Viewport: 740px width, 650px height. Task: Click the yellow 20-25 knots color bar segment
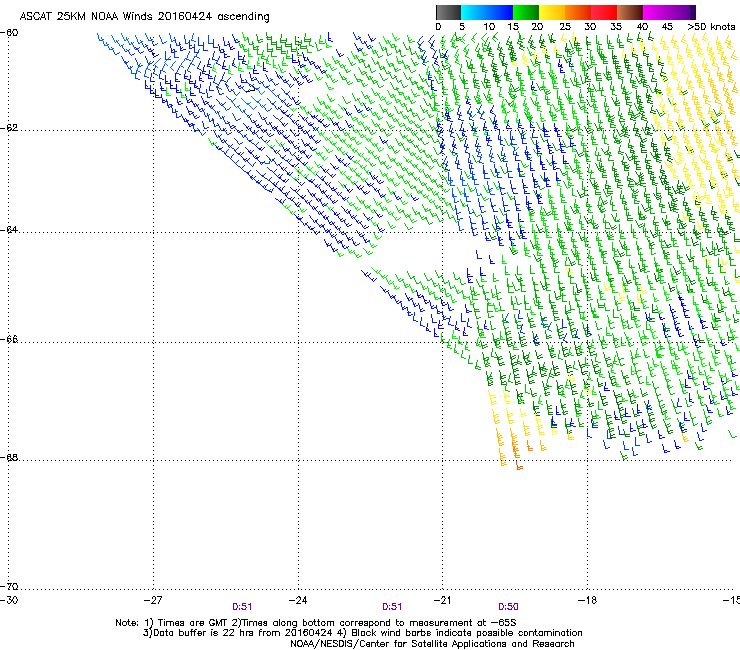(552, 12)
